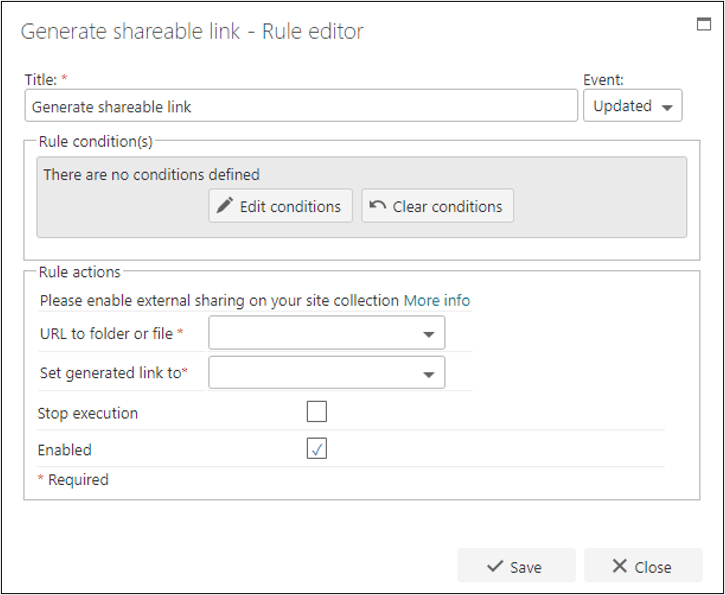Click the 'Rule actions' section label
The height and width of the screenshot is (595, 725).
80,272
